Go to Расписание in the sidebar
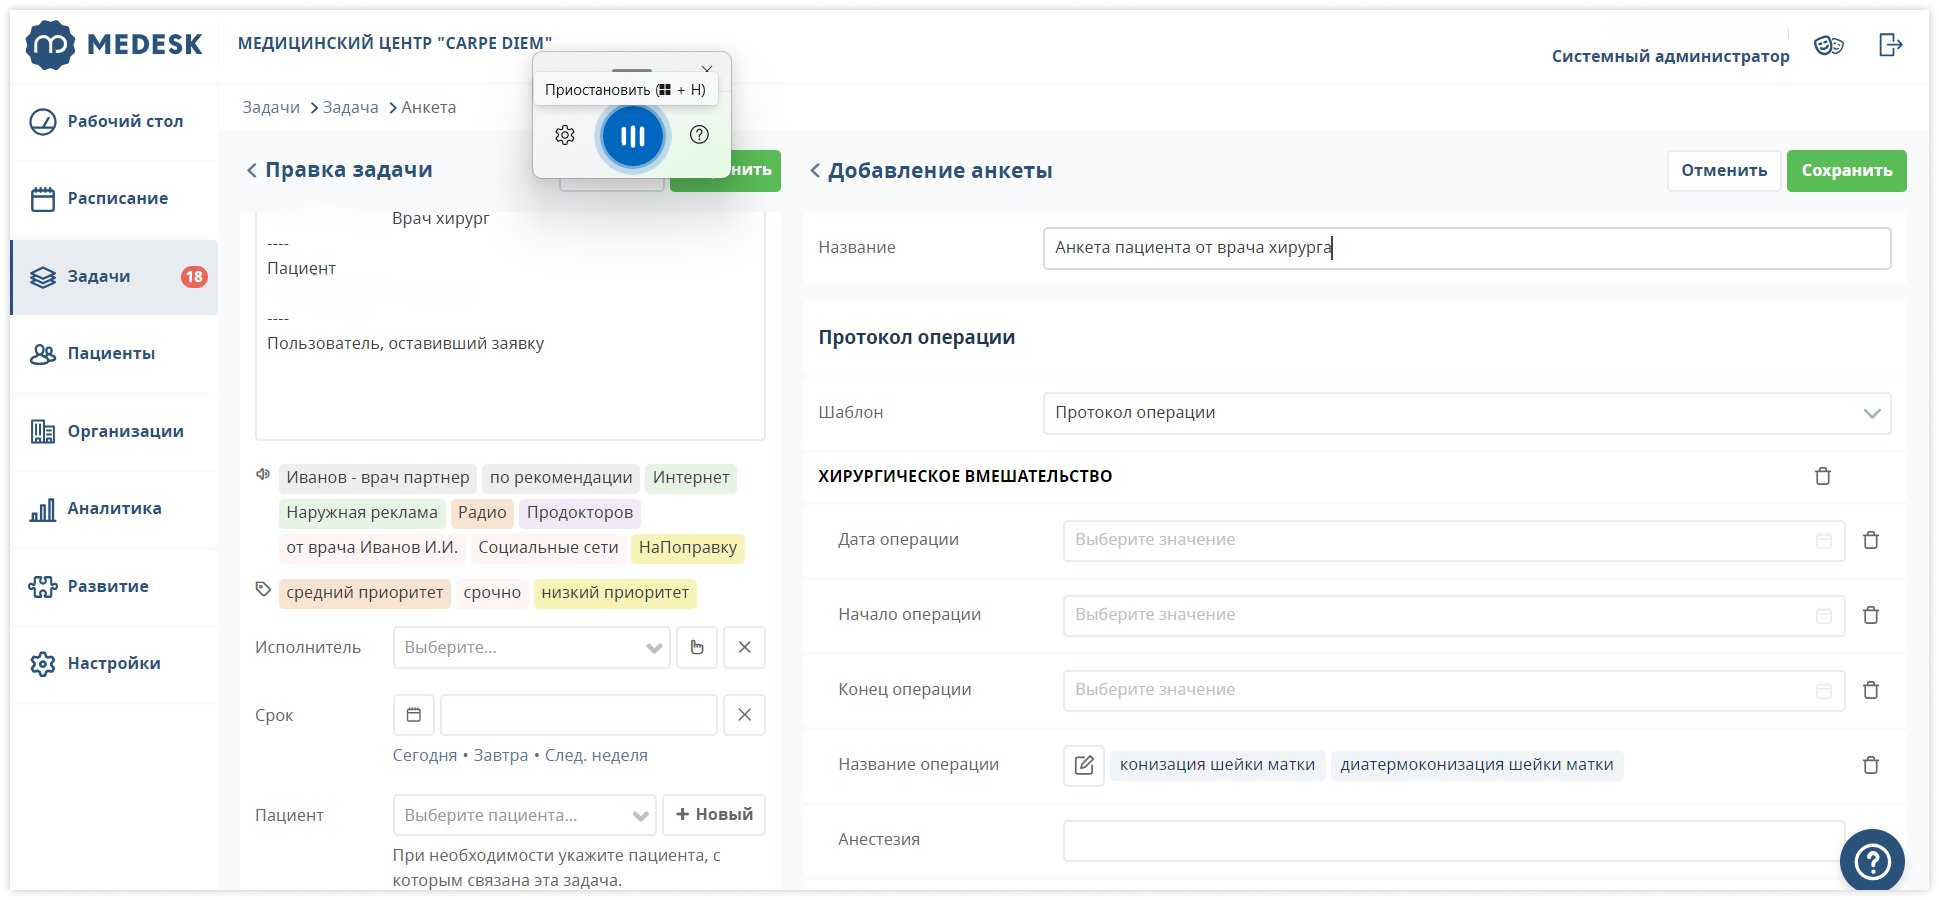This screenshot has width=1939, height=900. coord(117,198)
